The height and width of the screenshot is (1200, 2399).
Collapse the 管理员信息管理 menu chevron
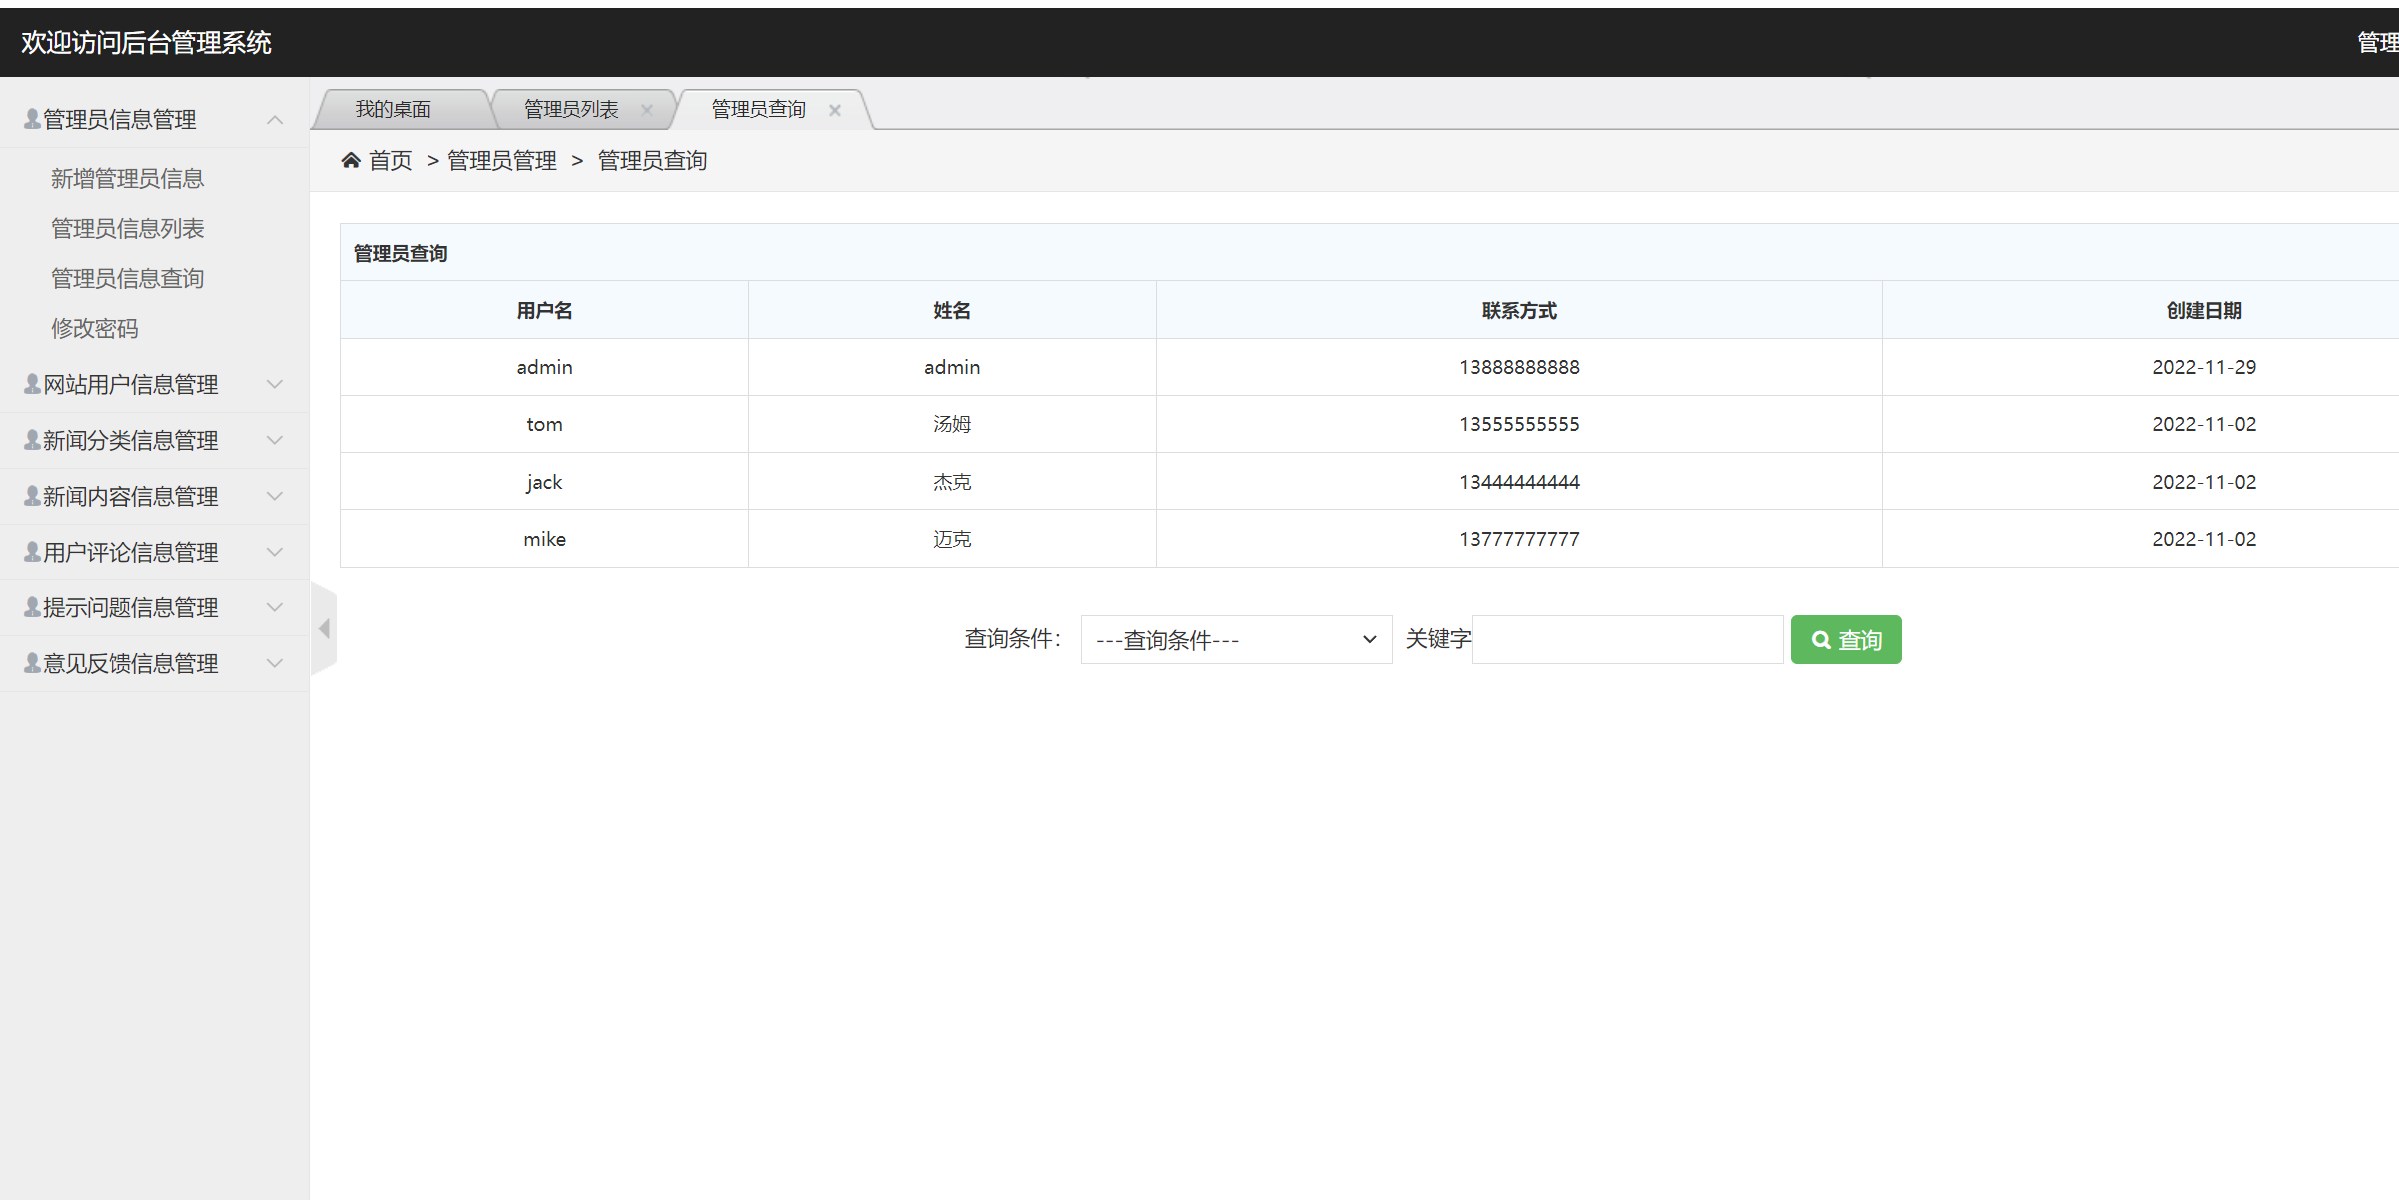(275, 120)
